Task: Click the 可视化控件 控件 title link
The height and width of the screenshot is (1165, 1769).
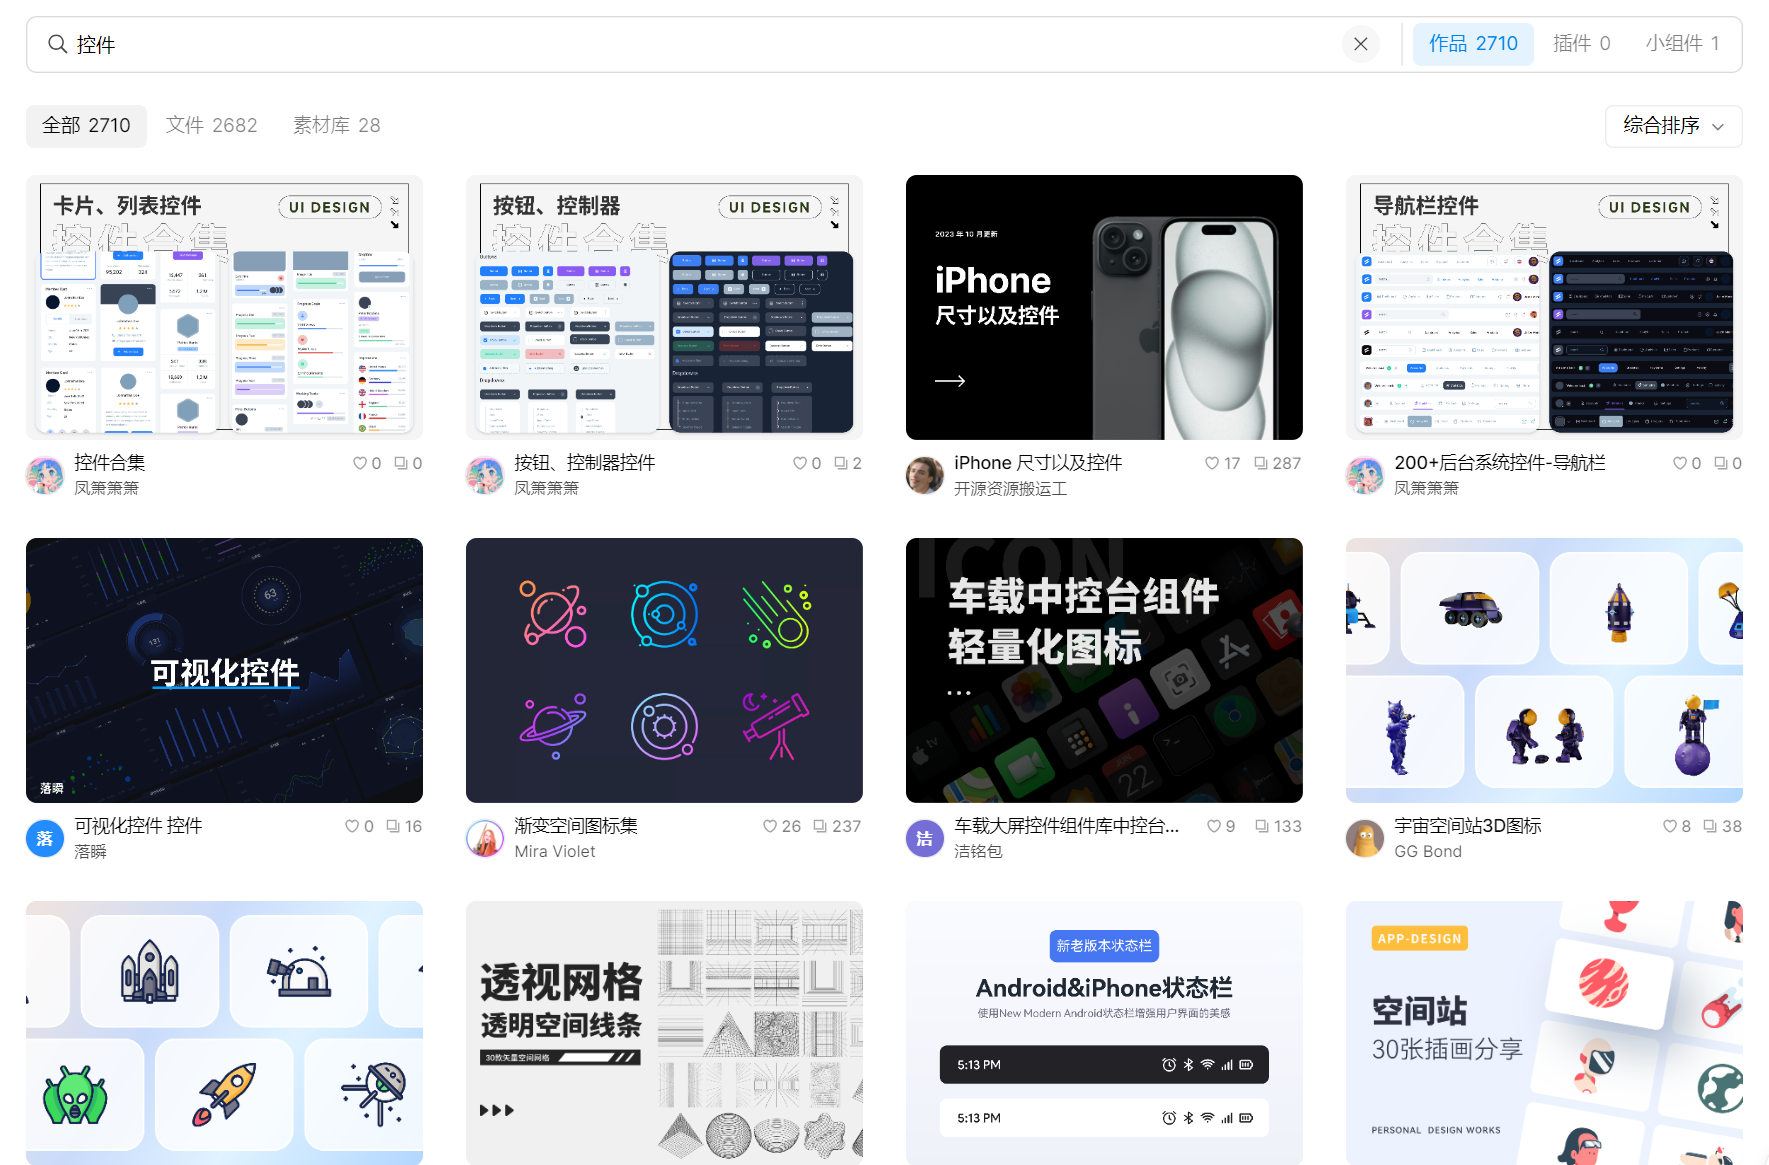Action: click(138, 826)
